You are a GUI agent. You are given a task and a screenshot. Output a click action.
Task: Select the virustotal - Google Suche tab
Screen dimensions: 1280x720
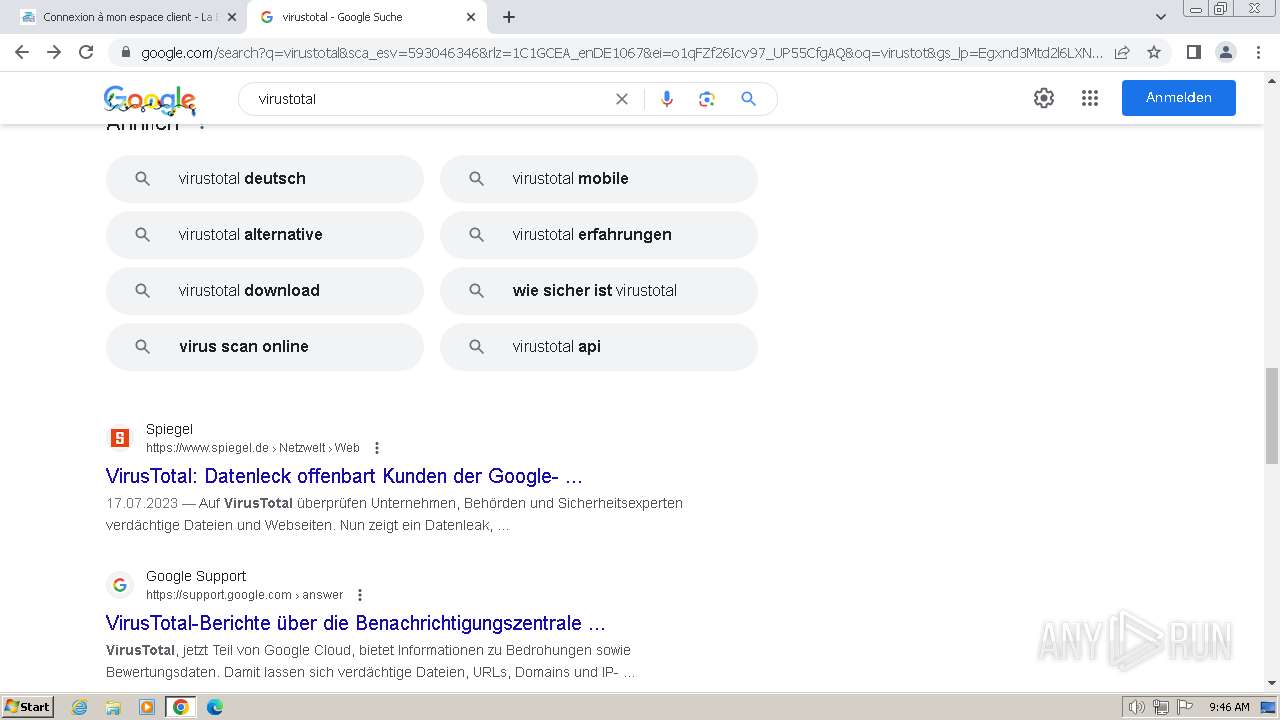[x=366, y=17]
